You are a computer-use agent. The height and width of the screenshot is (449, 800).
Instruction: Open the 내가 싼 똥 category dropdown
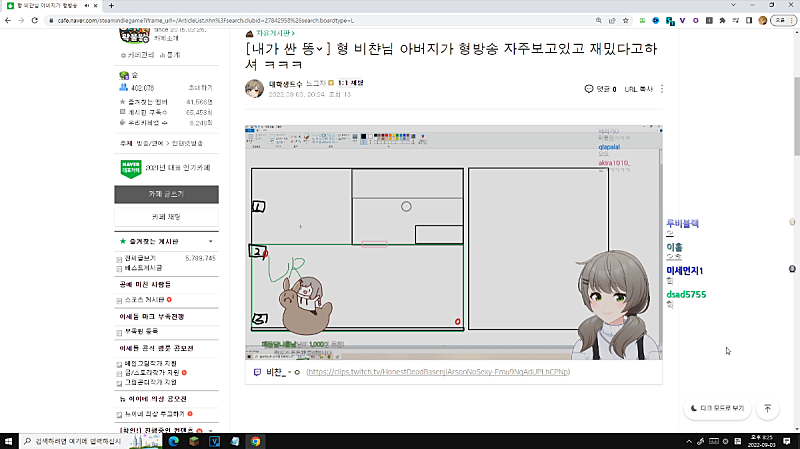click(x=319, y=49)
